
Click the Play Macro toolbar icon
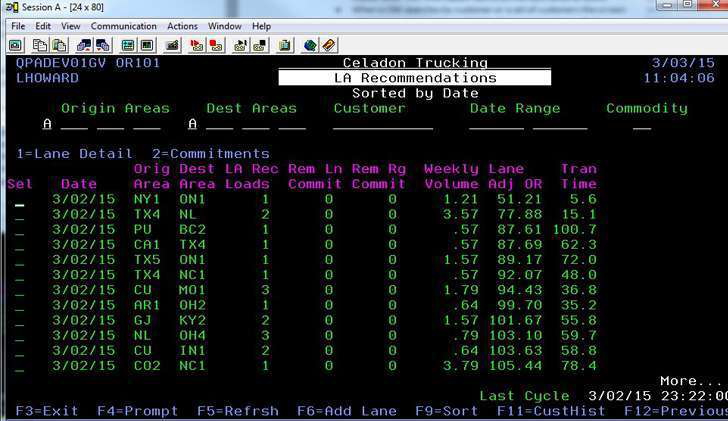(x=240, y=45)
